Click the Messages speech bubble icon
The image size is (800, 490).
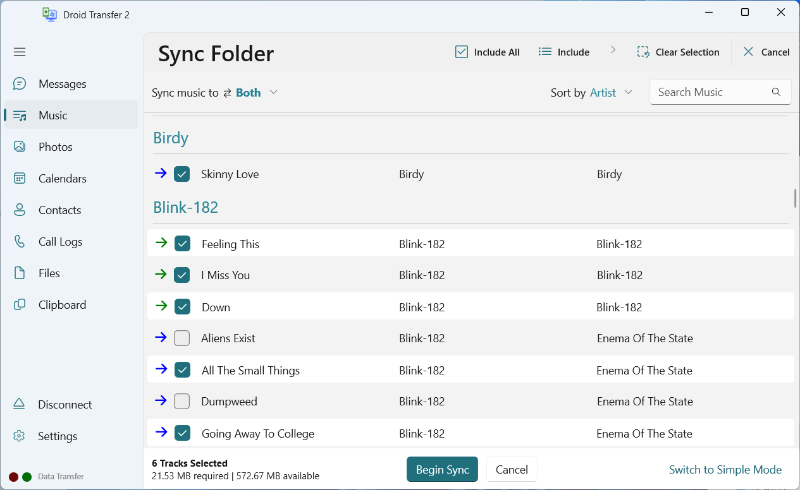[x=19, y=84]
